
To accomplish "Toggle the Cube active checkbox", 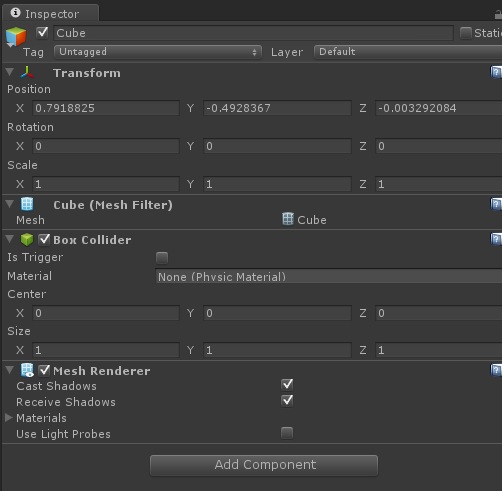I will click(43, 33).
